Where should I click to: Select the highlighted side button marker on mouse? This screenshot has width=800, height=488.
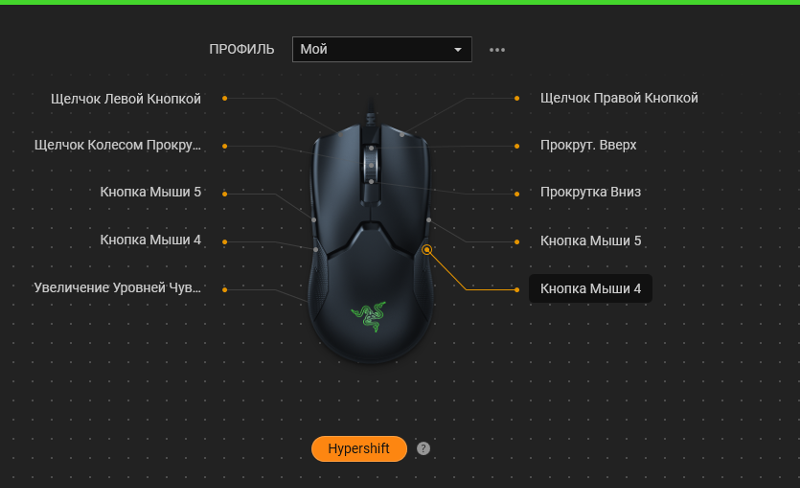tap(427, 250)
